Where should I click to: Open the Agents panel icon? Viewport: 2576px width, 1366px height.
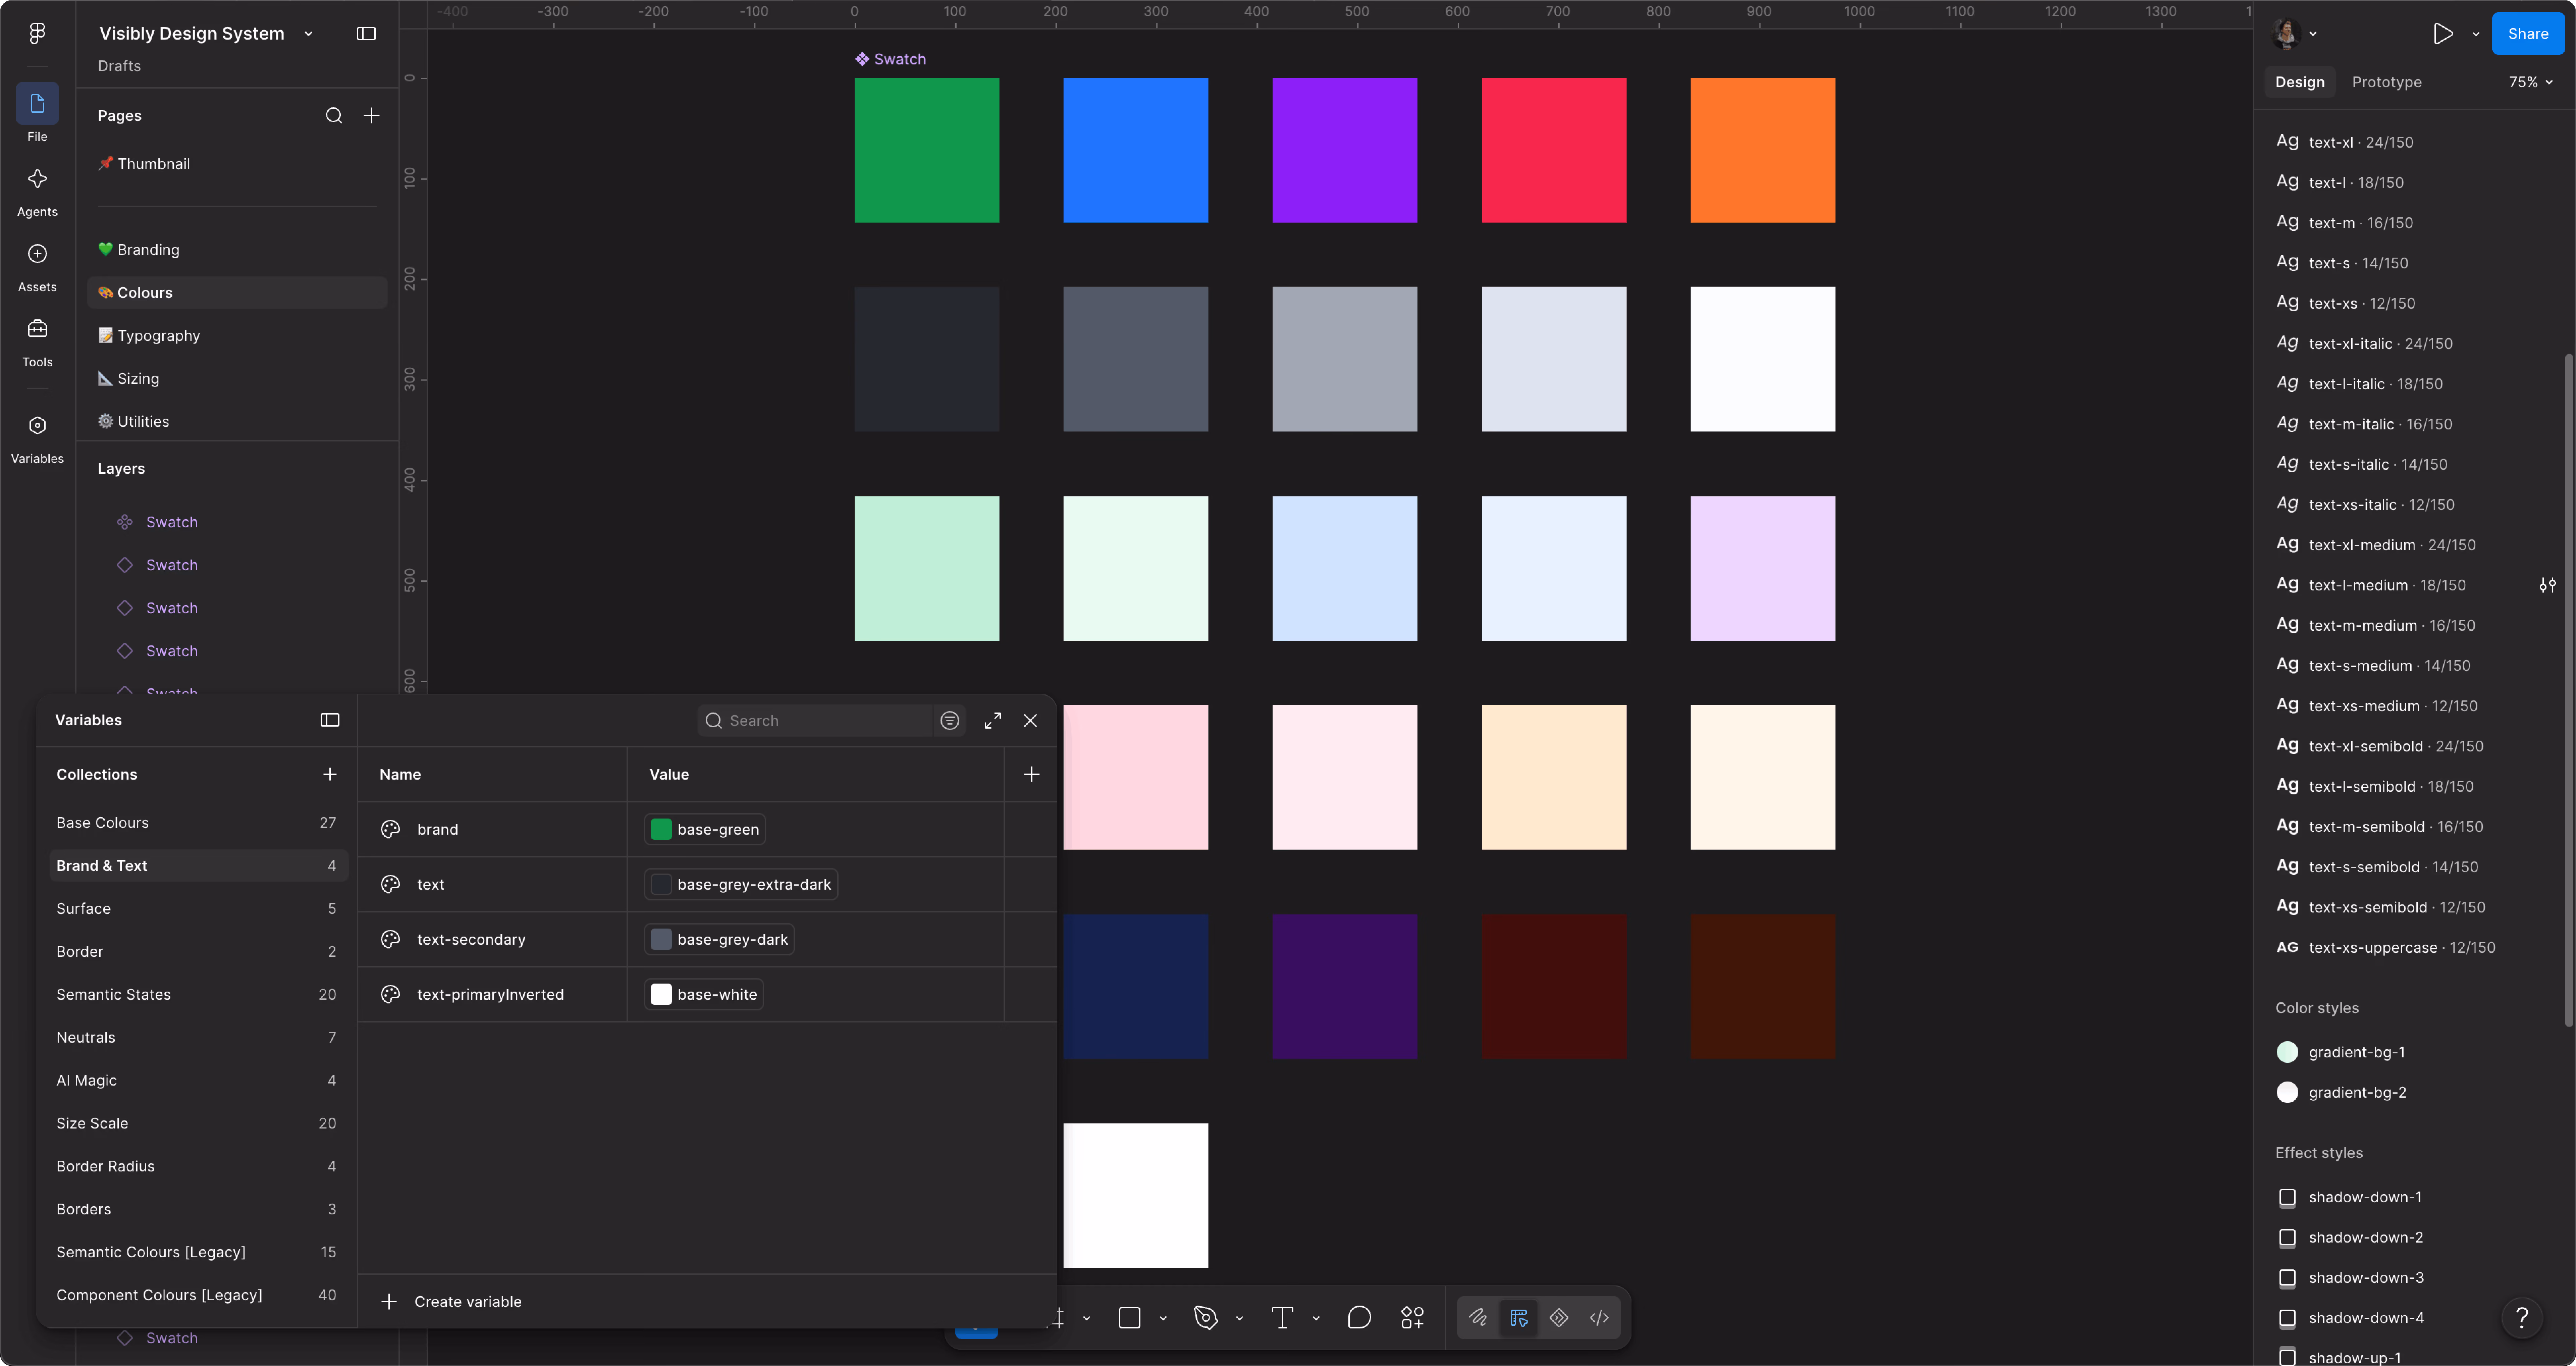click(37, 179)
